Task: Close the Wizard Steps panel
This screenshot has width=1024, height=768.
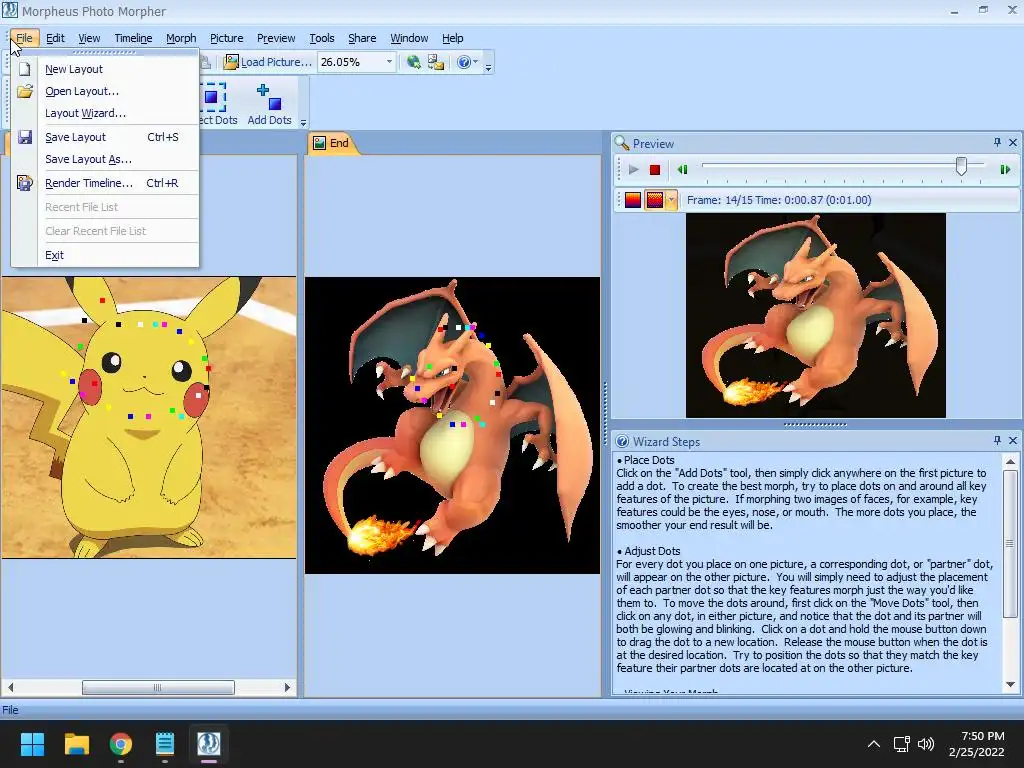Action: tap(1013, 441)
